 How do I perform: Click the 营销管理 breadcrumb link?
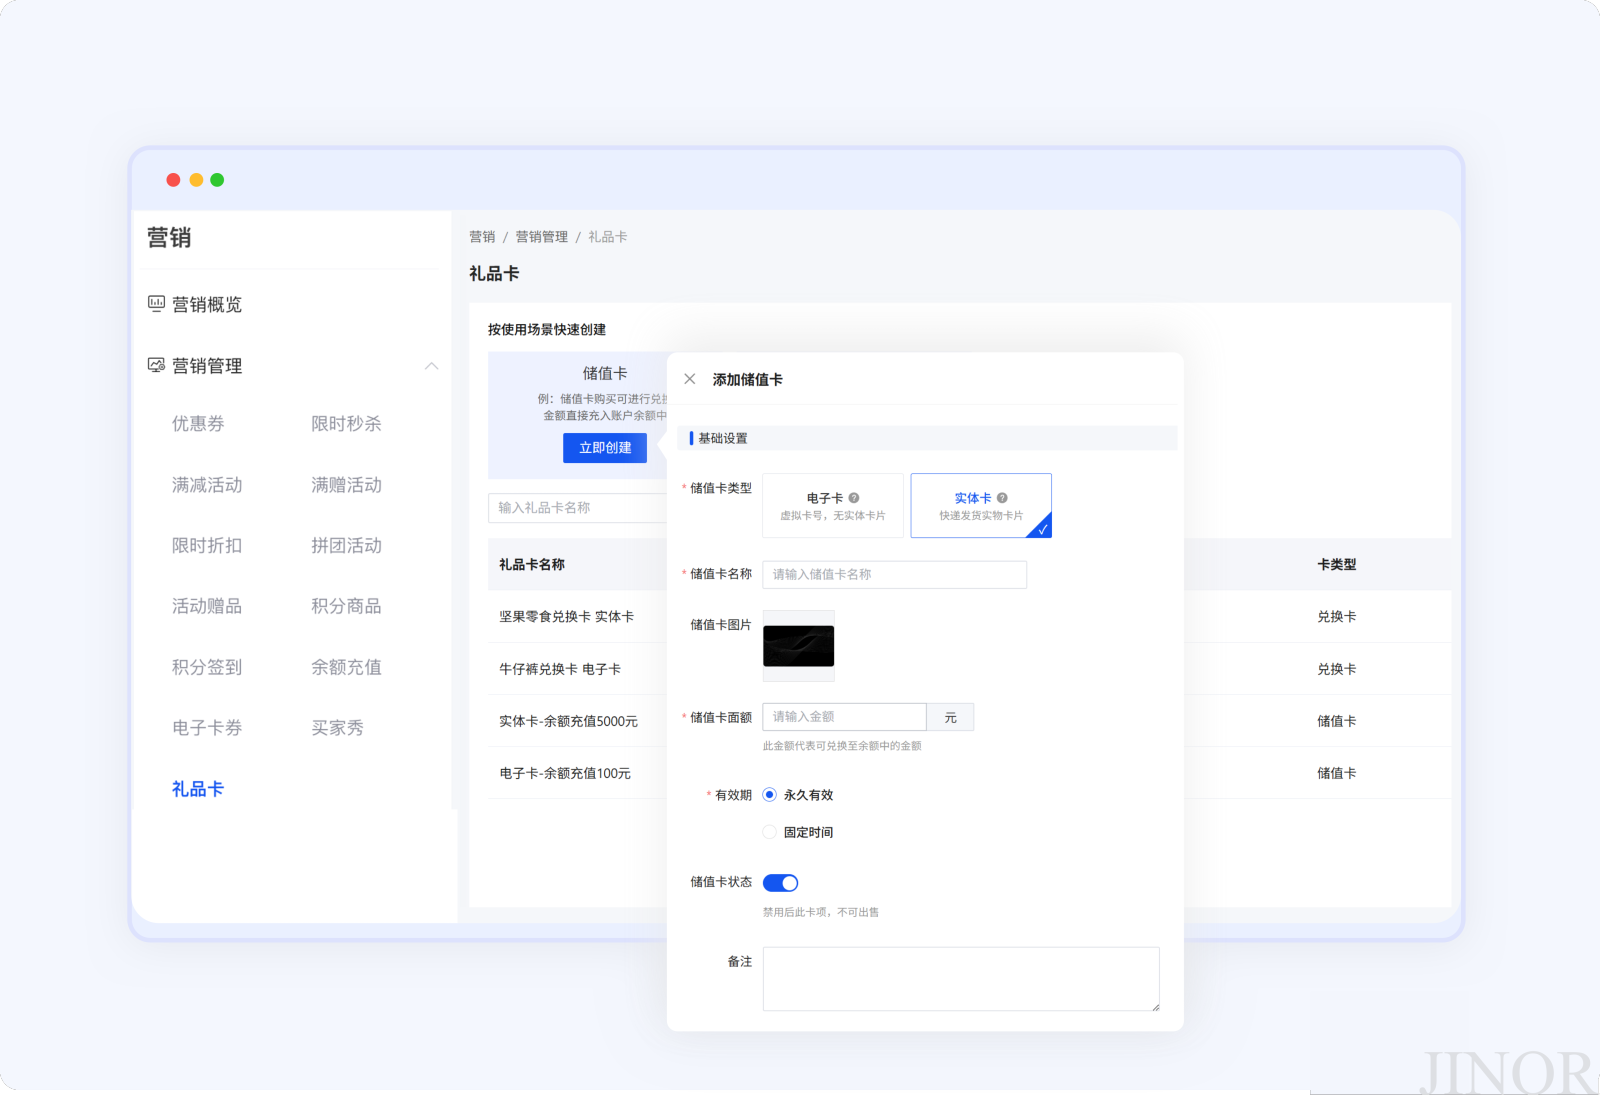pyautogui.click(x=541, y=237)
